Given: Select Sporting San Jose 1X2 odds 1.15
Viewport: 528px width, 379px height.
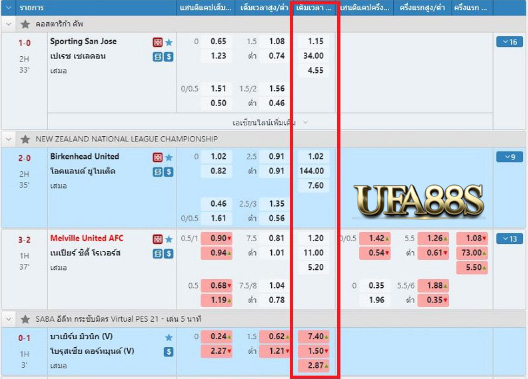Looking at the screenshot, I should pyautogui.click(x=314, y=41).
